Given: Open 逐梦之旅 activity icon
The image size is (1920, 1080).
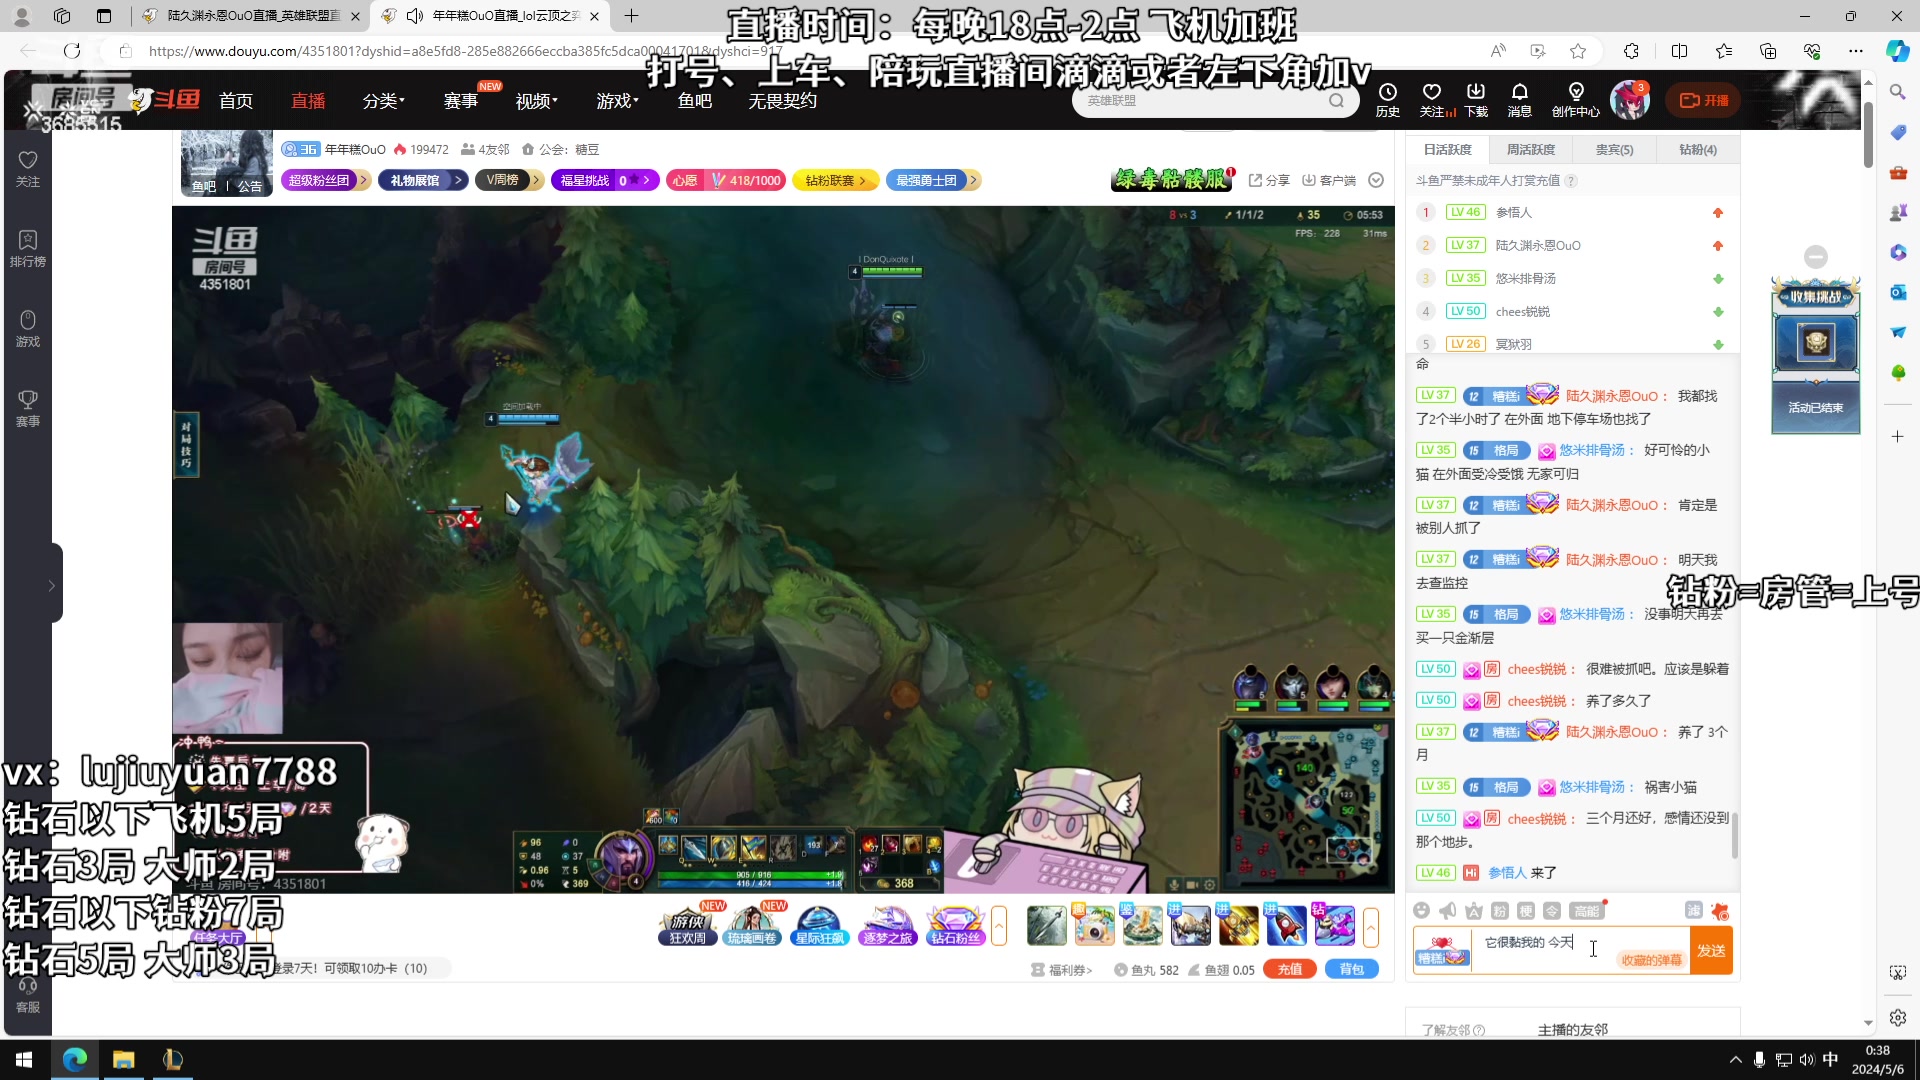Looking at the screenshot, I should (x=887, y=925).
